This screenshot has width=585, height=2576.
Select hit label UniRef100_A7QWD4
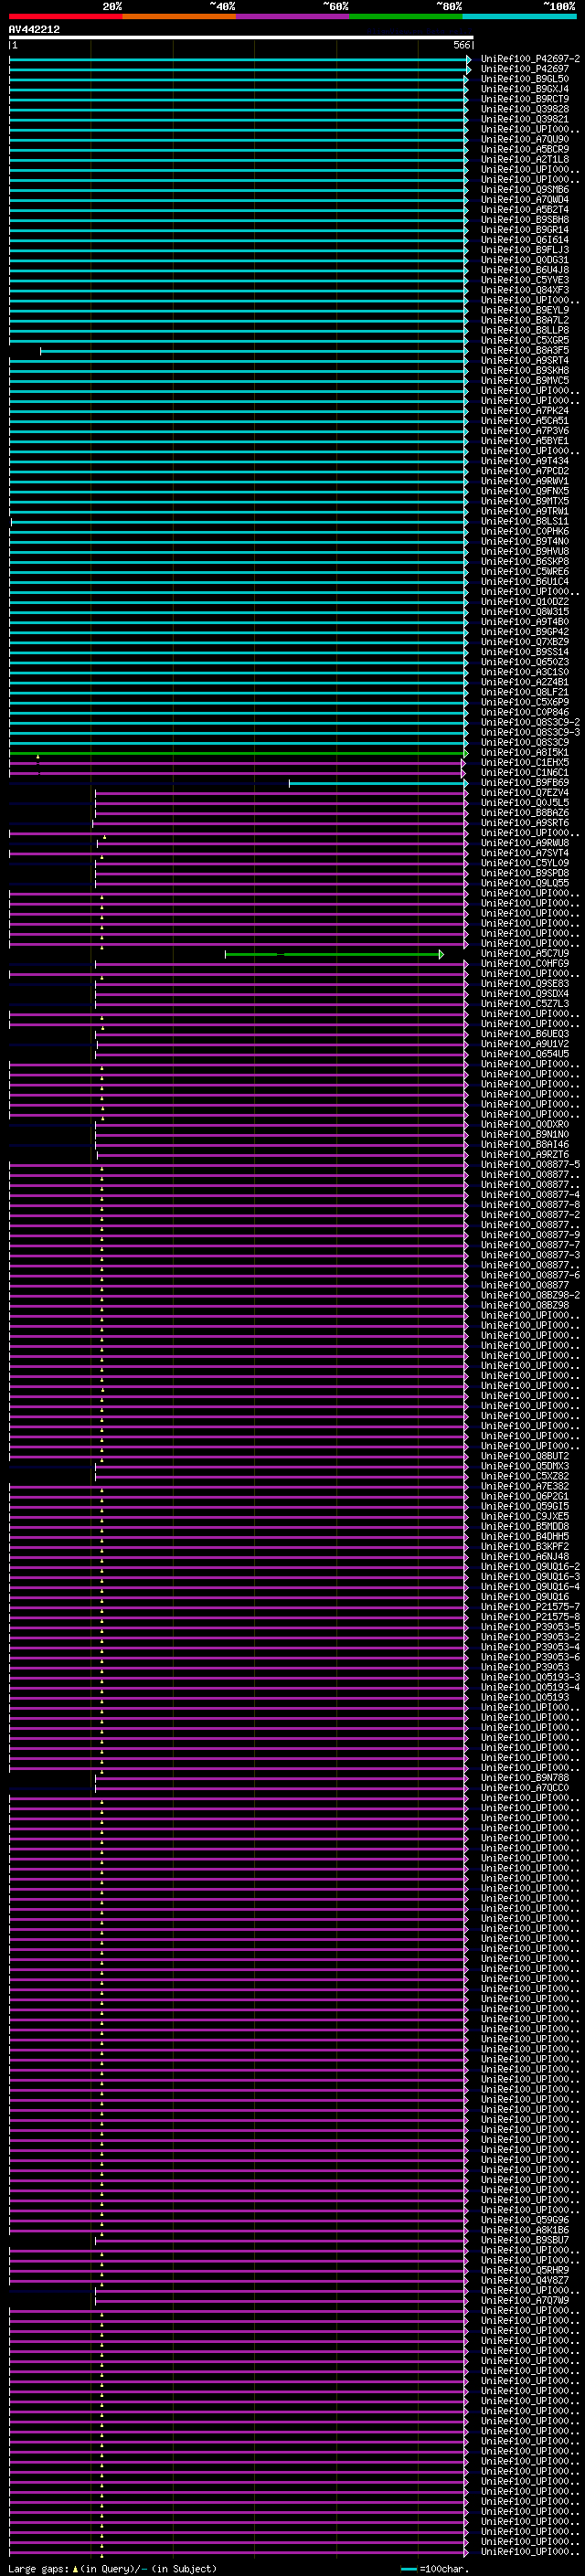click(525, 200)
